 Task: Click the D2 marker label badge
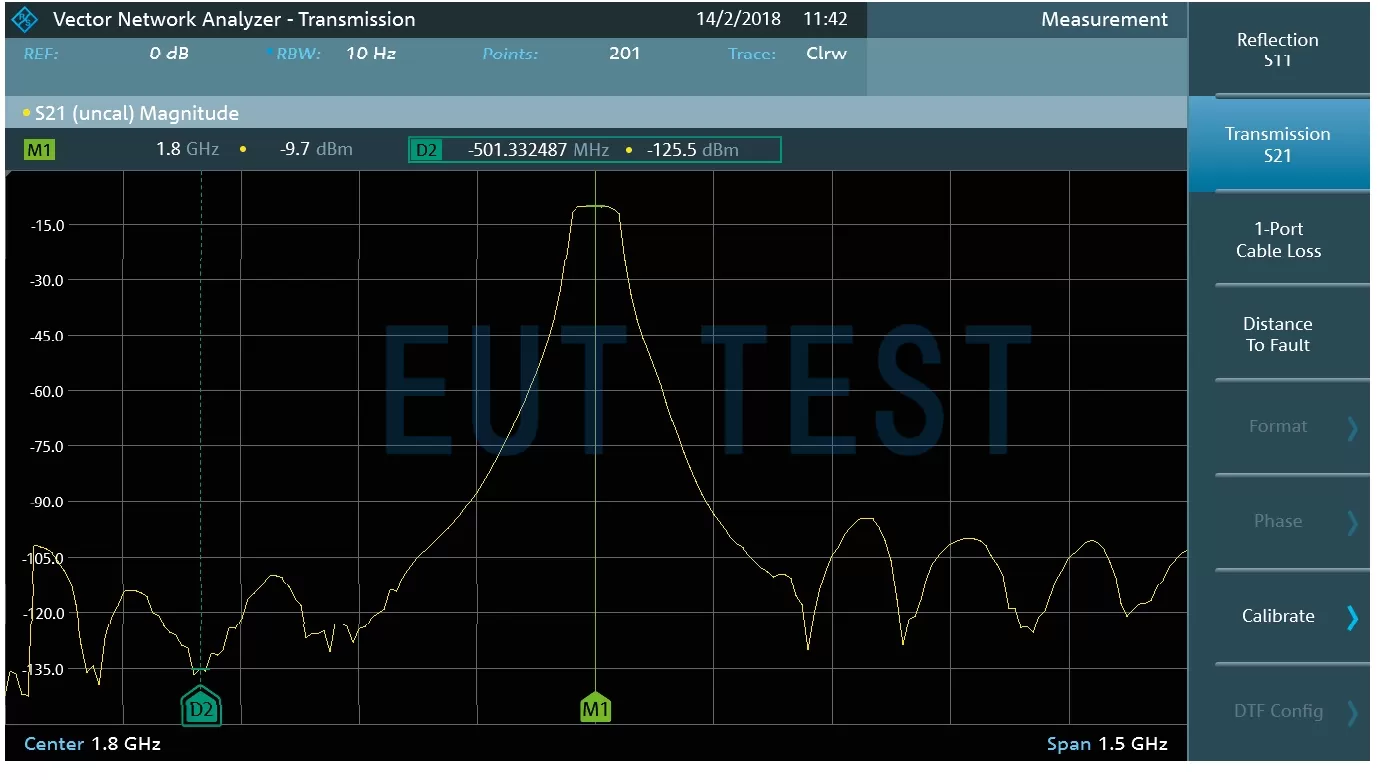[x=427, y=150]
